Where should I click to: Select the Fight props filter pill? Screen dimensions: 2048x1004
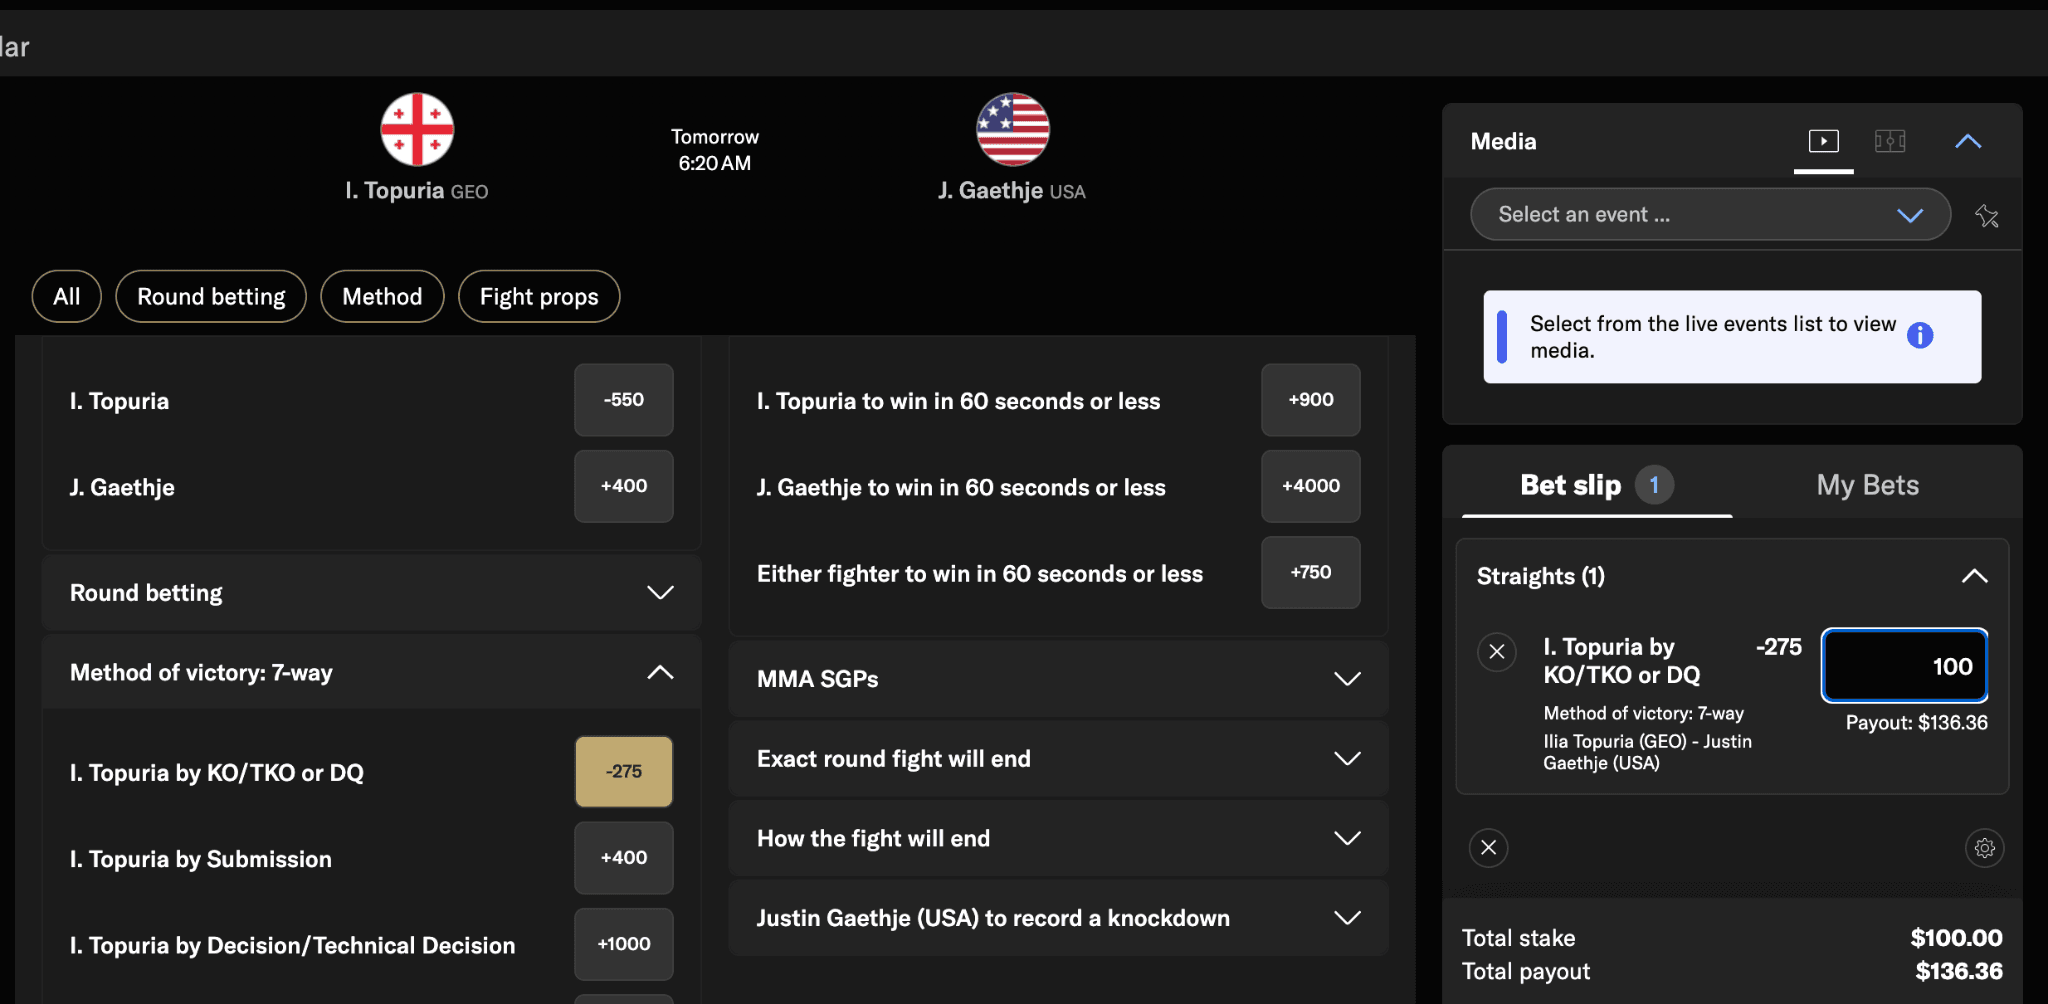pos(539,296)
